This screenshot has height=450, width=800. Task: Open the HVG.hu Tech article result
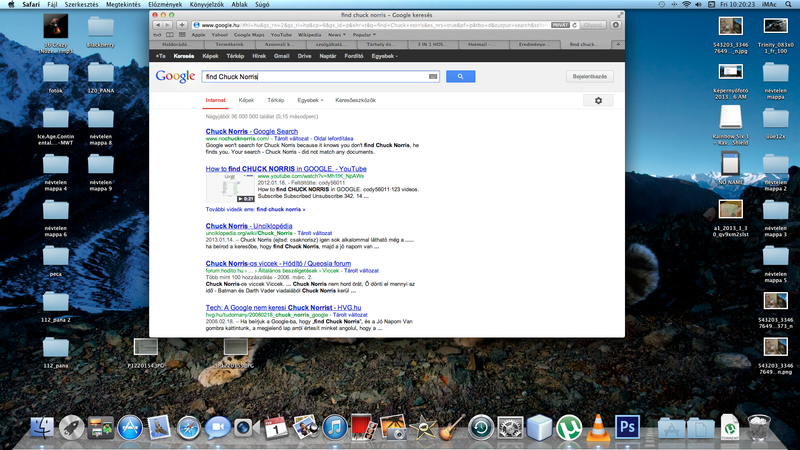[x=283, y=308]
